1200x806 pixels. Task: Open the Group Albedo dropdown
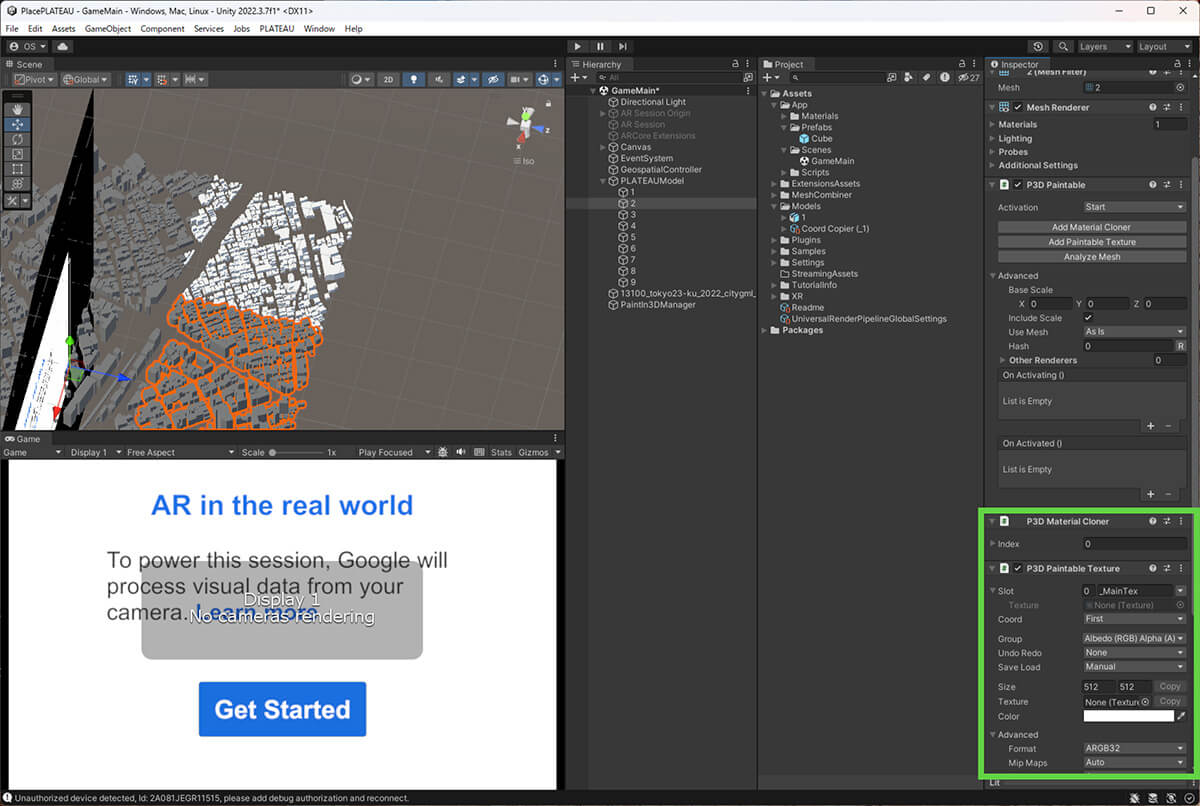tap(1134, 638)
